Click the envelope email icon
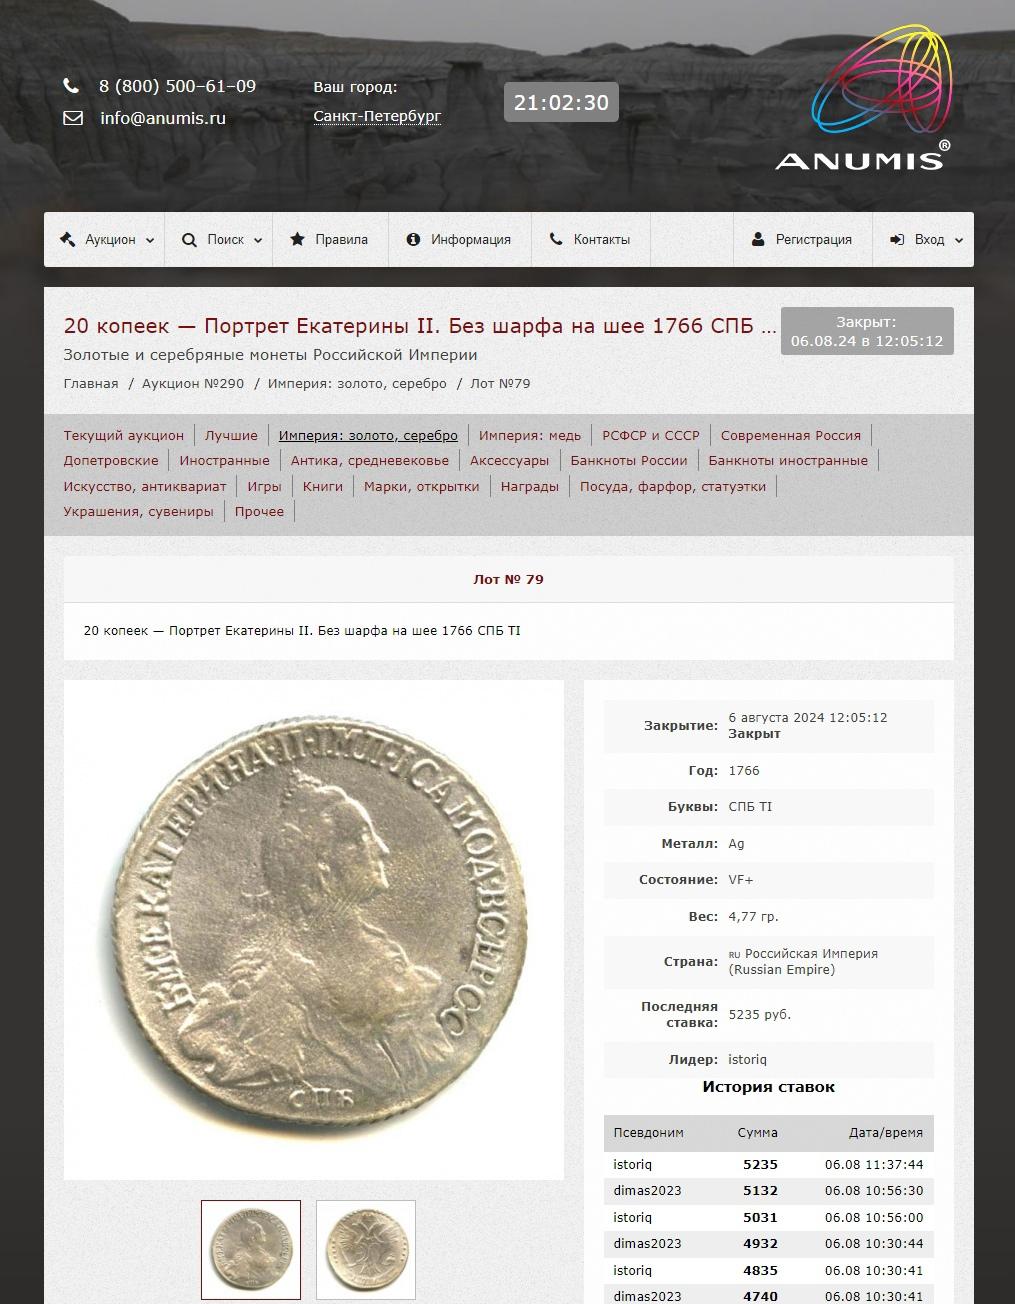 [x=73, y=118]
